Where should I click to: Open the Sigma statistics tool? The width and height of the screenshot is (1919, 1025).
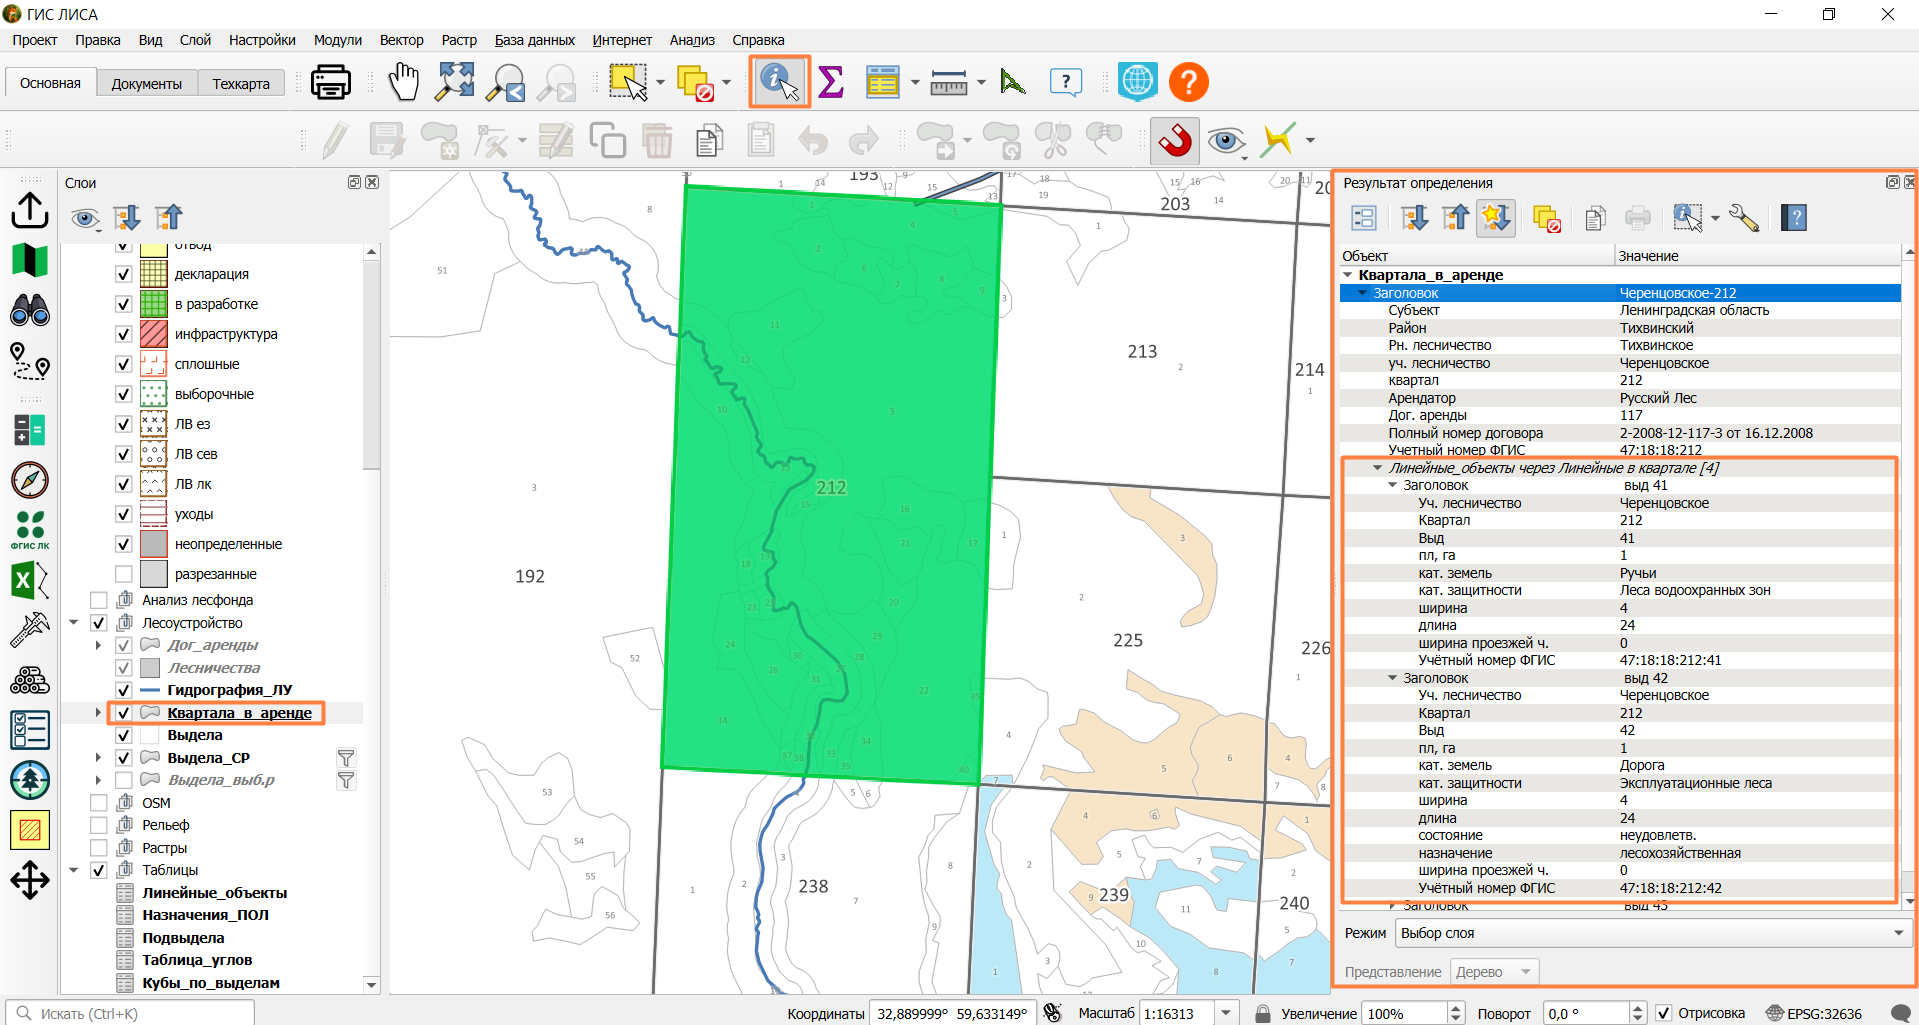(x=831, y=82)
